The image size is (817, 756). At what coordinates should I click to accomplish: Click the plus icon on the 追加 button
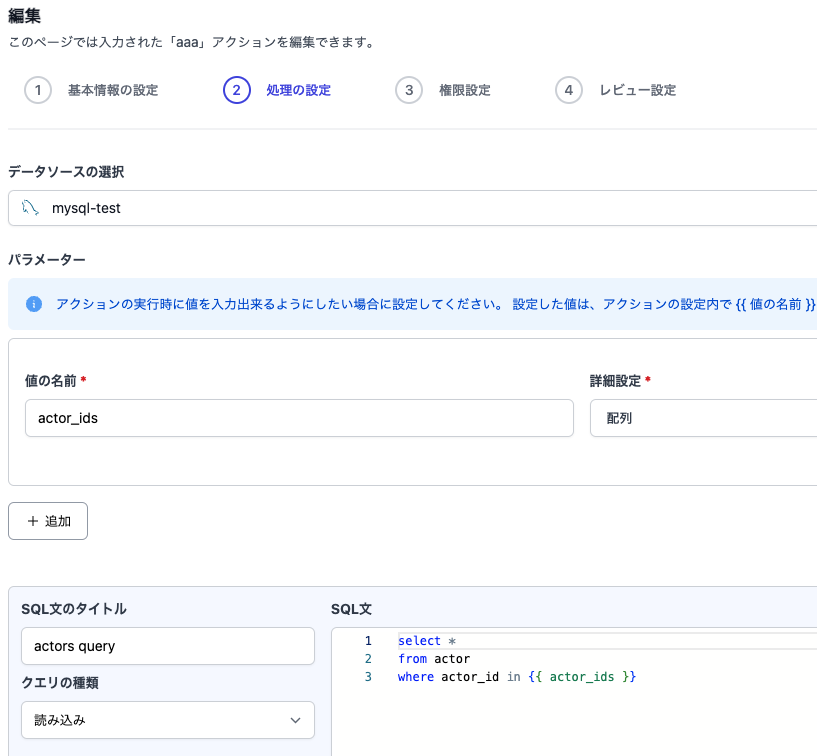(x=33, y=521)
